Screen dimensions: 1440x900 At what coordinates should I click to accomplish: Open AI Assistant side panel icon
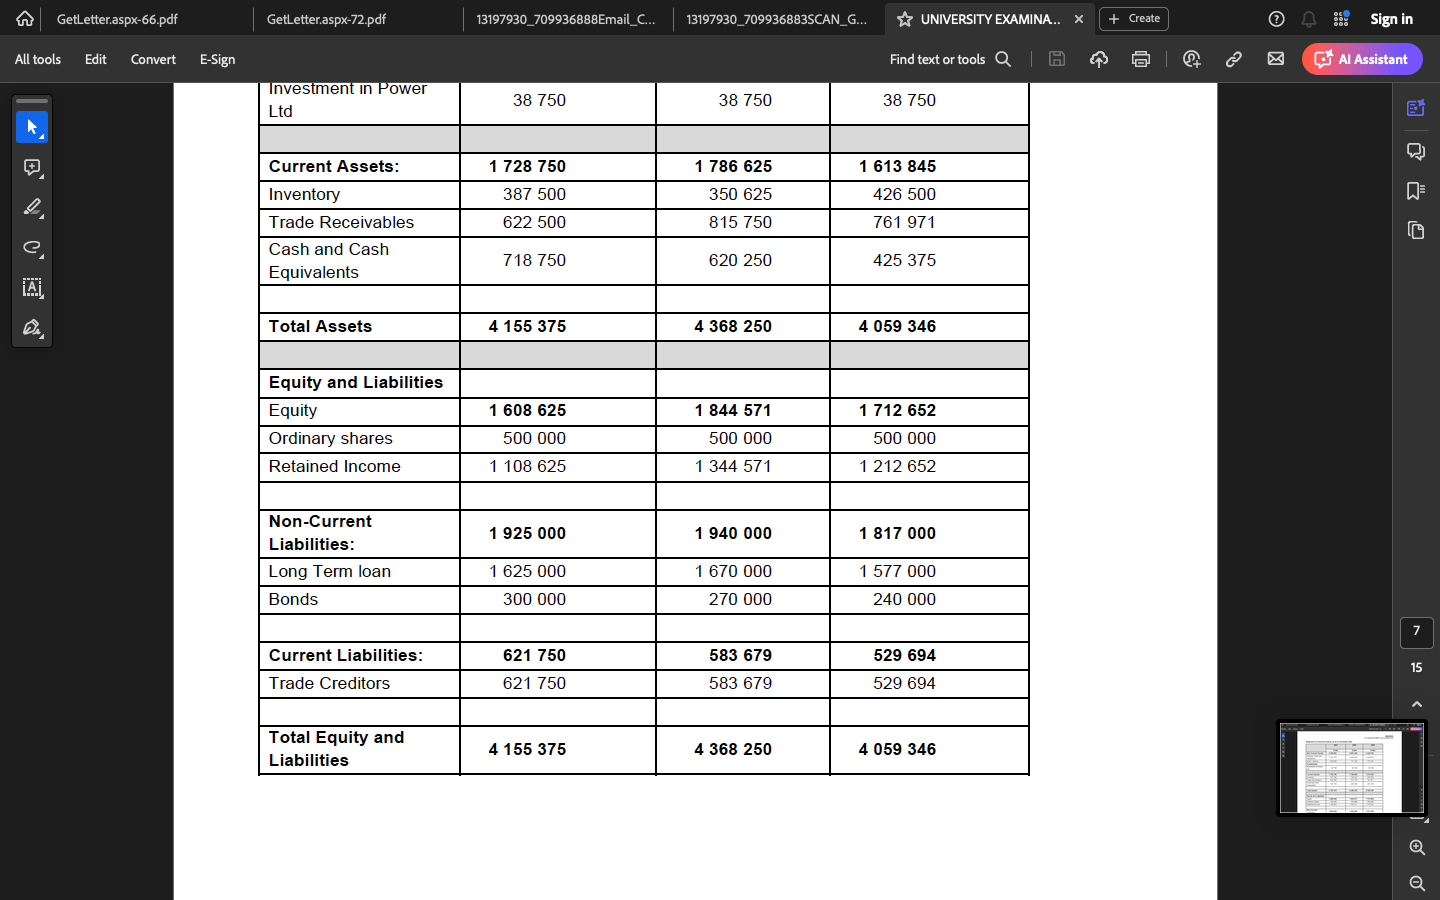pyautogui.click(x=1416, y=108)
